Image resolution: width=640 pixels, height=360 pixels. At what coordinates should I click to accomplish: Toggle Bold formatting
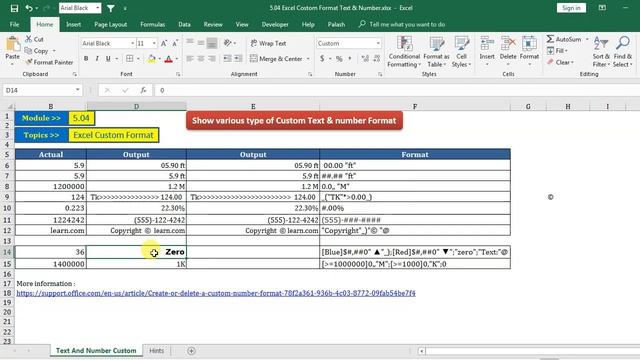(86, 59)
